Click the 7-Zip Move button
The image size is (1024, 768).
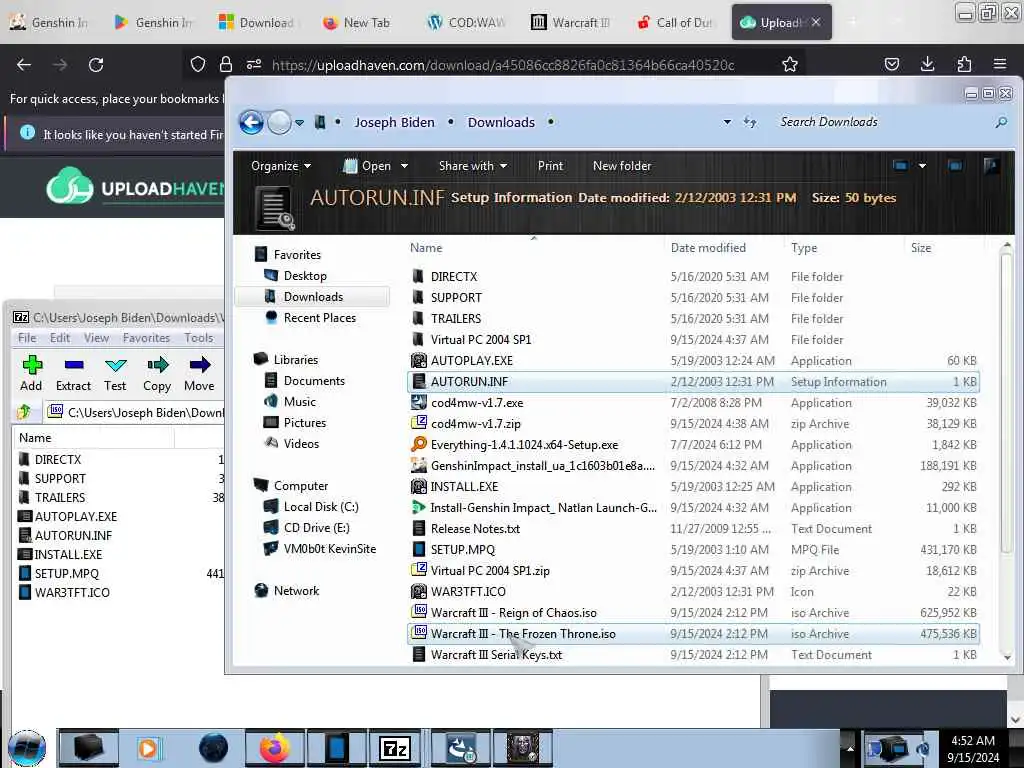coord(199,374)
